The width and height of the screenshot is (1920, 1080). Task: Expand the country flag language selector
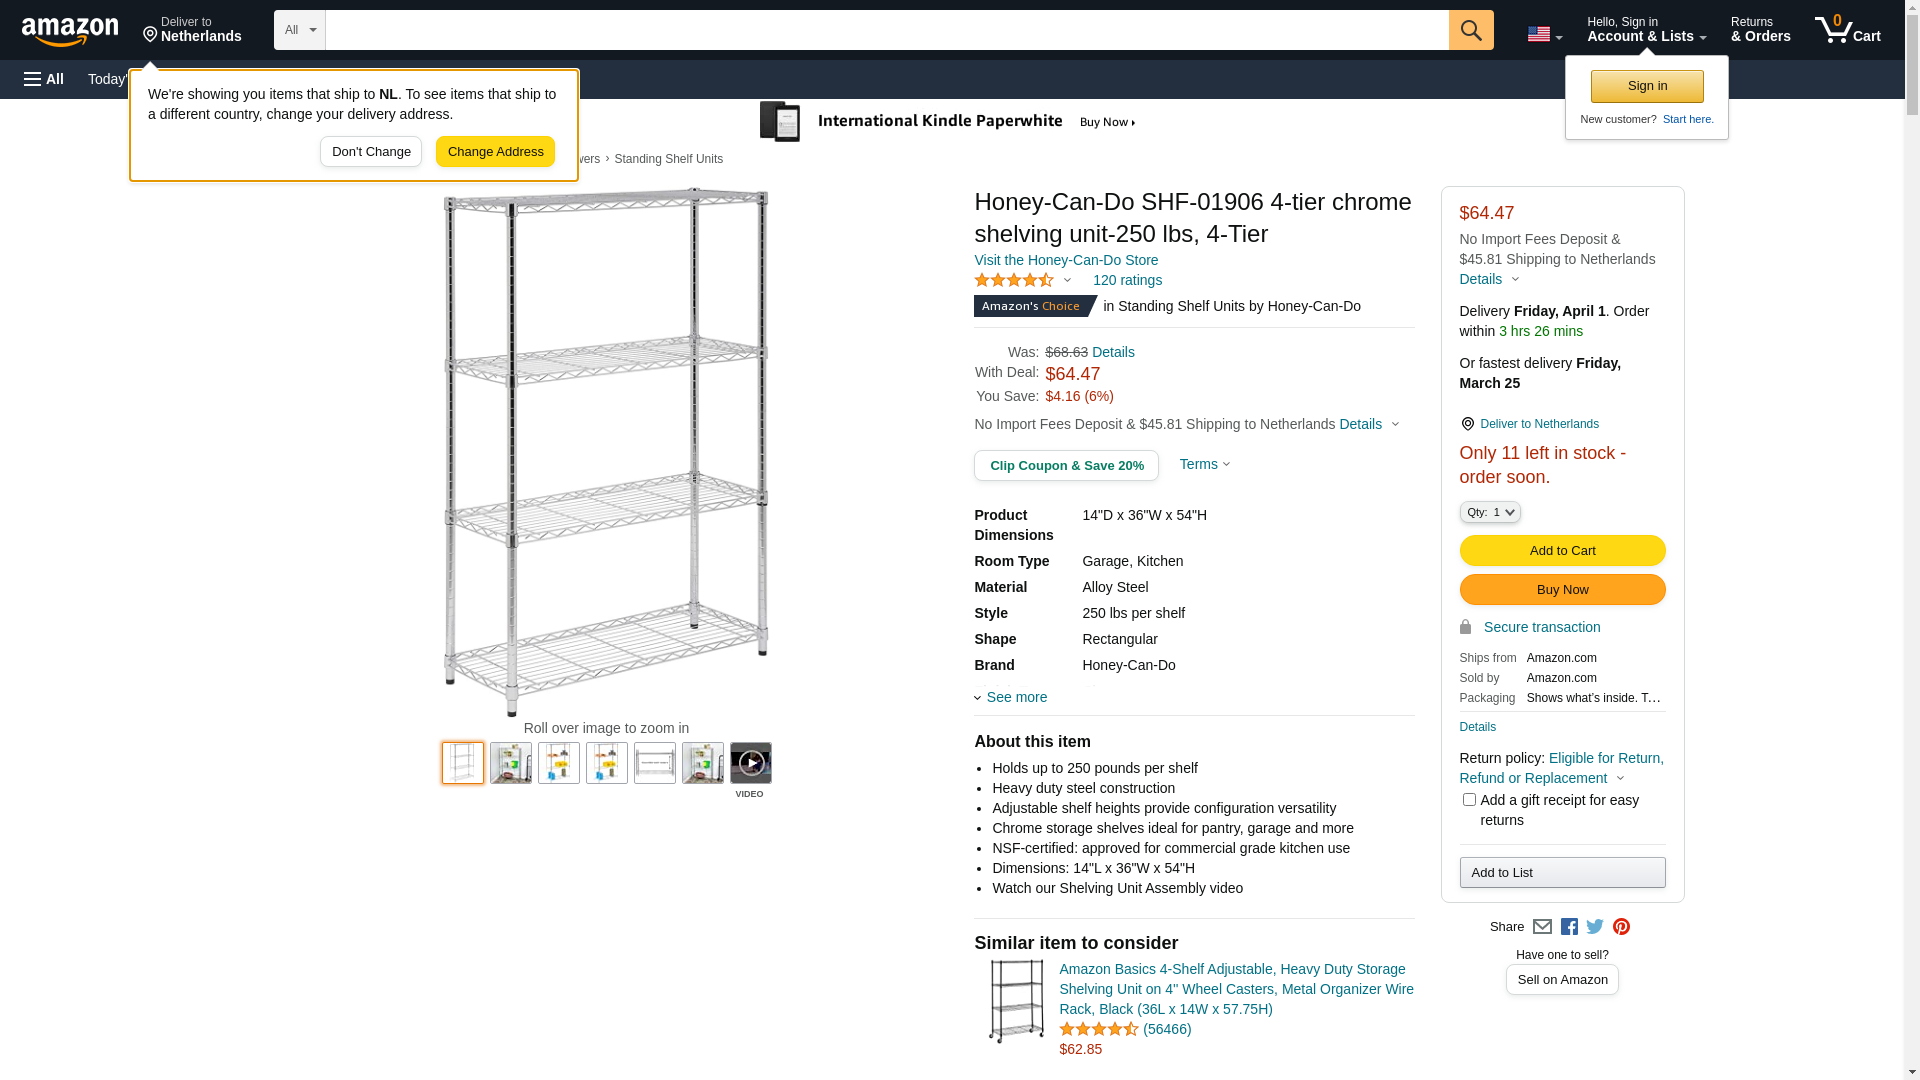1544,35
